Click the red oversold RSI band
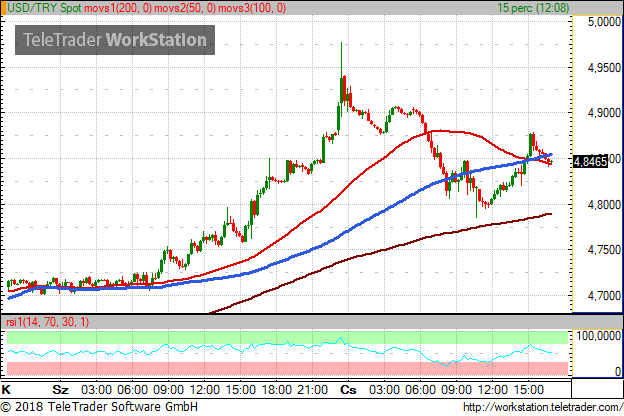This screenshot has width=624, height=416. click(287, 369)
